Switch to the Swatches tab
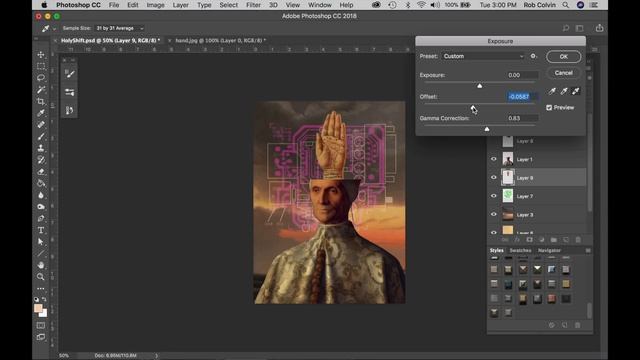 pos(520,250)
